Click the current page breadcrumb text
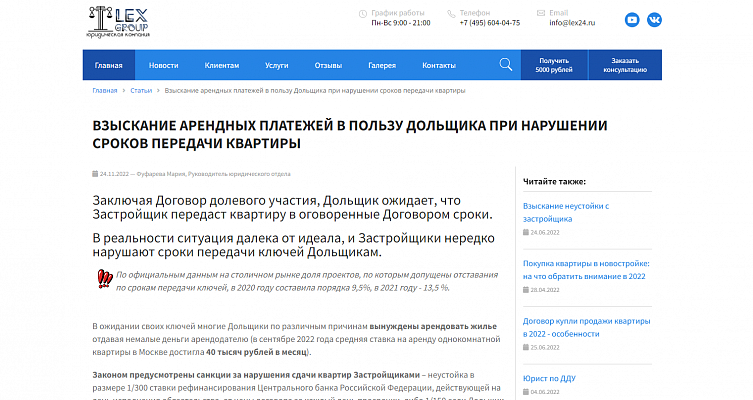Image resolution: width=753 pixels, height=400 pixels. coord(315,90)
